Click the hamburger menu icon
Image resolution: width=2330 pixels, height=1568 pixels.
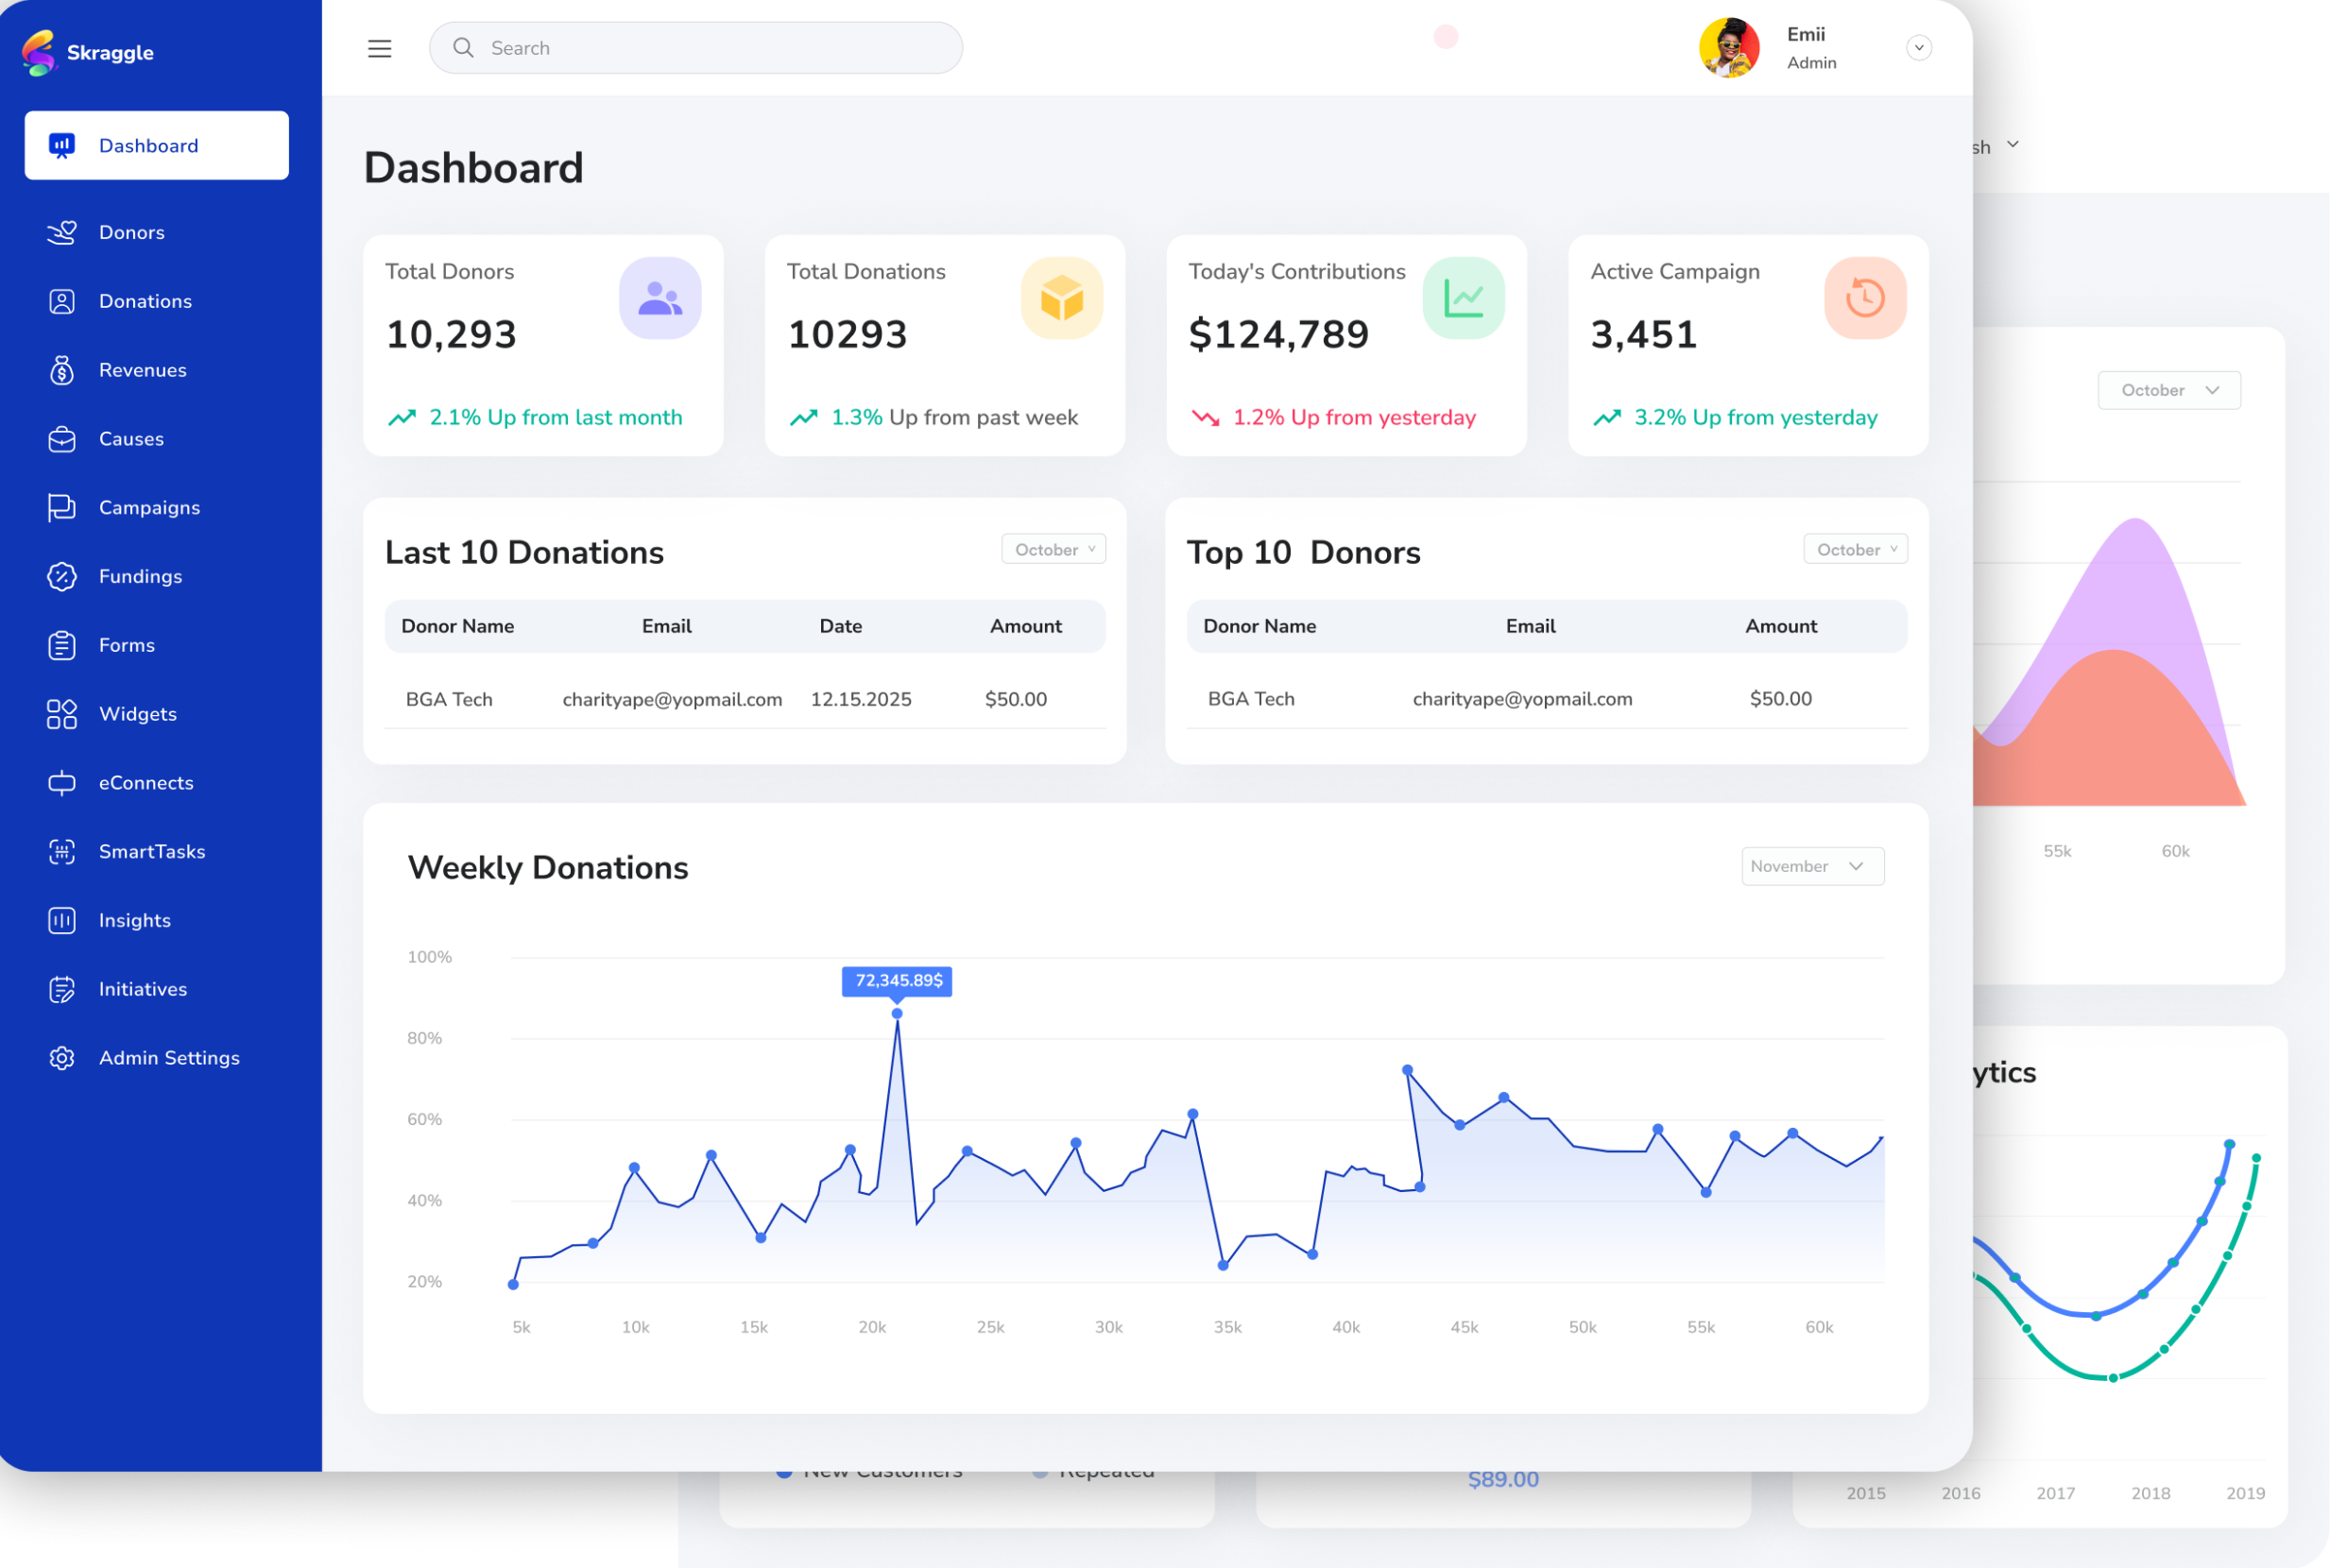379,48
